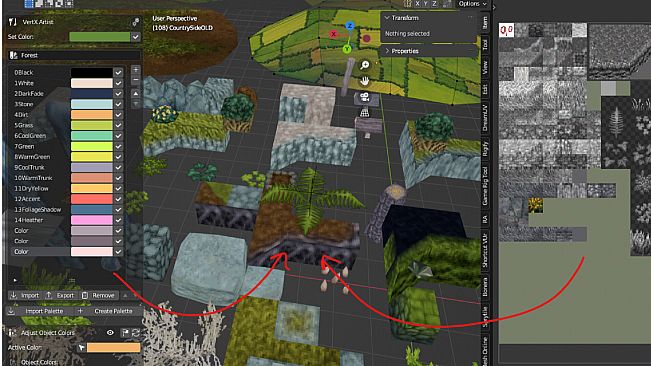Toggle the 12Accent color checkbox
Image resolution: width=651 pixels, height=366 pixels.
pyautogui.click(x=118, y=199)
